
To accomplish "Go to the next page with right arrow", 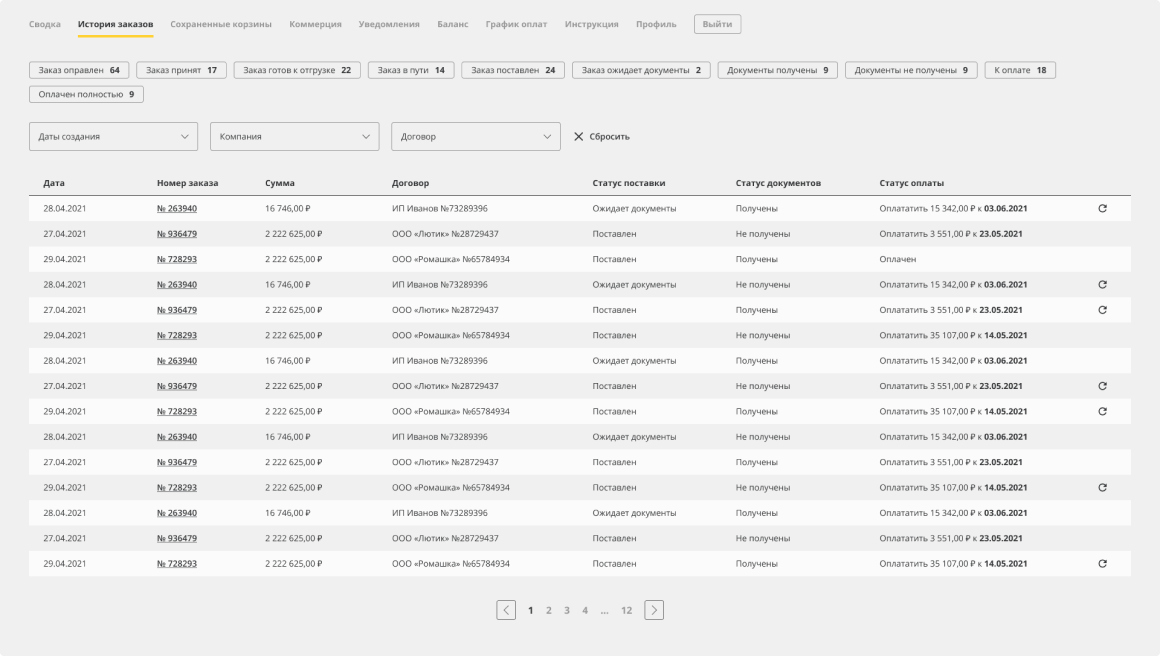I will click(654, 610).
